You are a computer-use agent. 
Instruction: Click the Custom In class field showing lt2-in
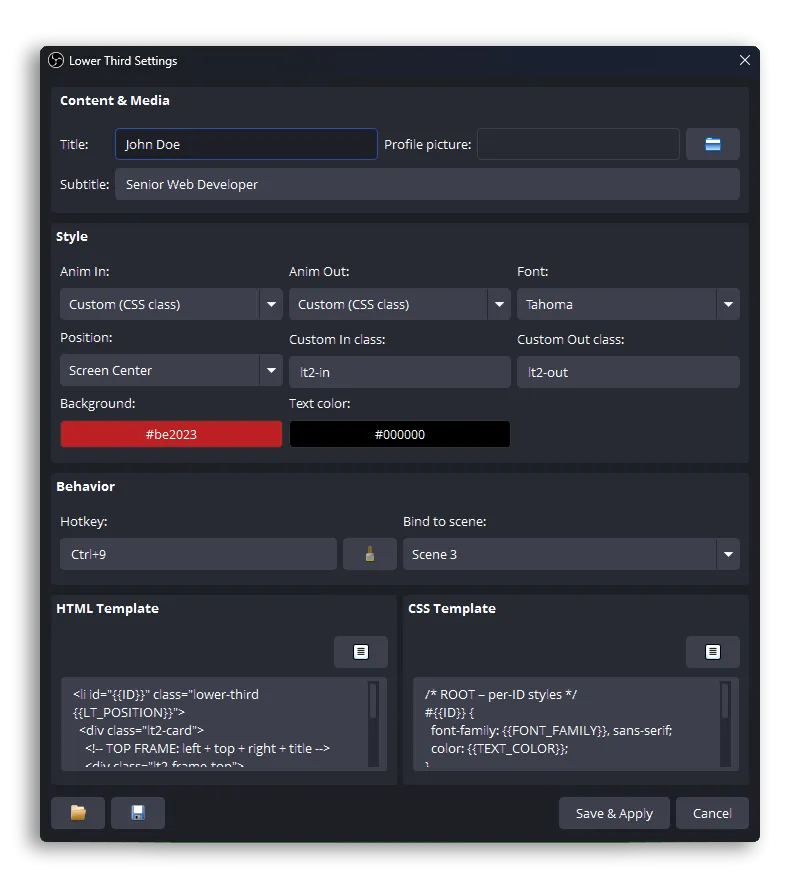click(x=399, y=371)
